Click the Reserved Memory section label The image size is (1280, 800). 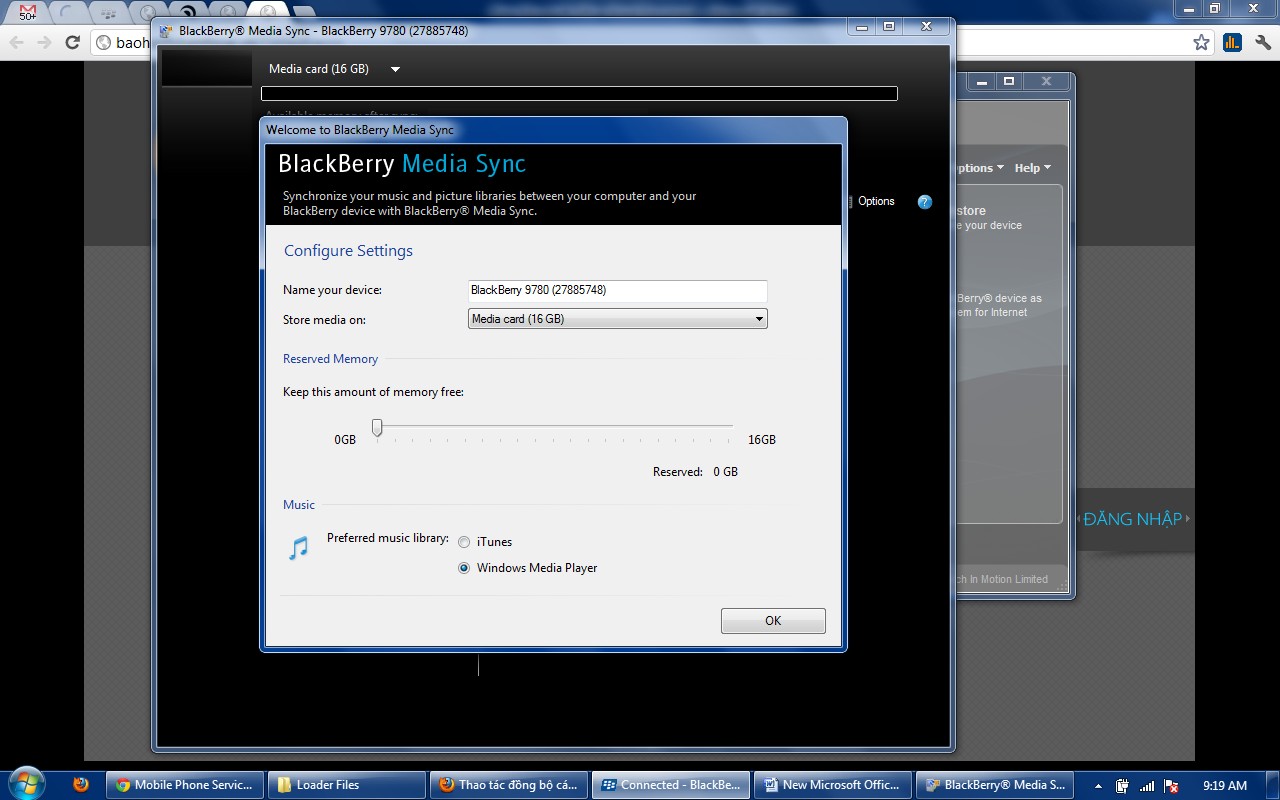tap(330, 359)
